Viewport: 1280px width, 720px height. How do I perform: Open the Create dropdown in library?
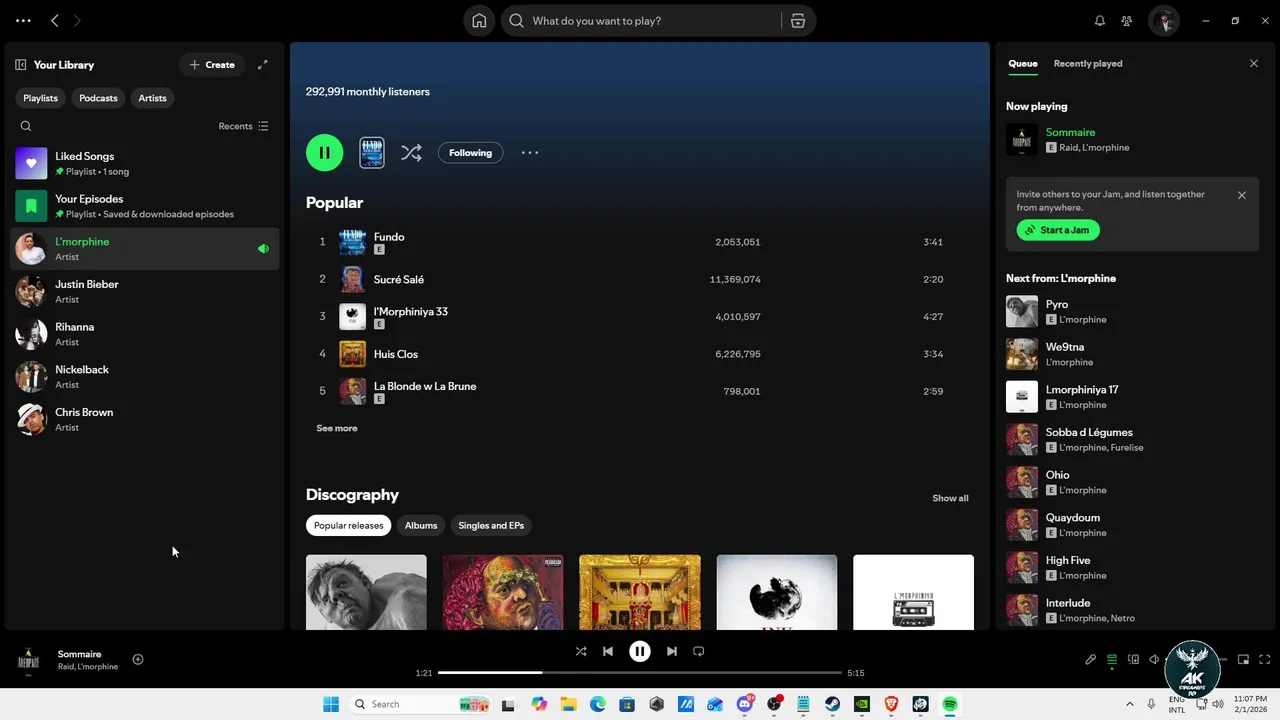click(212, 65)
